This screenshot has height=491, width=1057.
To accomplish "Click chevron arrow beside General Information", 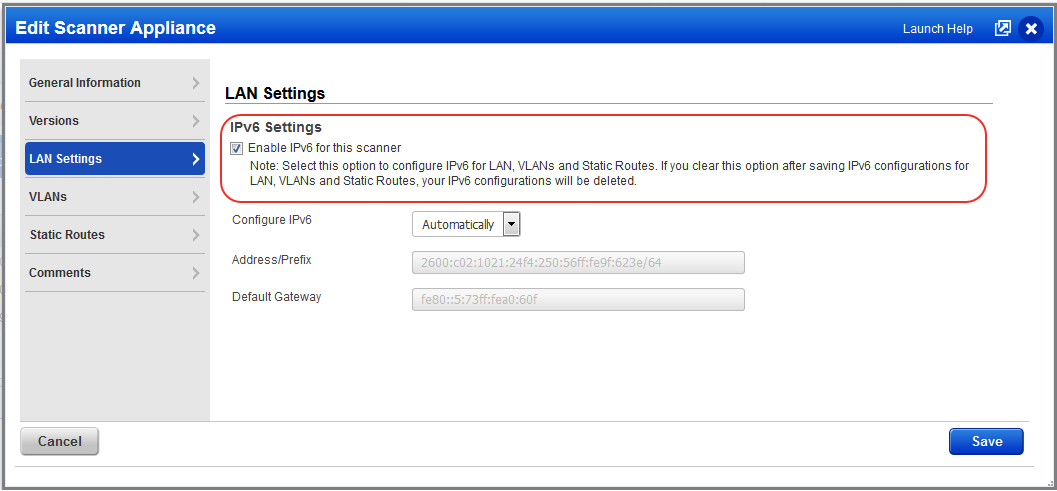I will [195, 83].
